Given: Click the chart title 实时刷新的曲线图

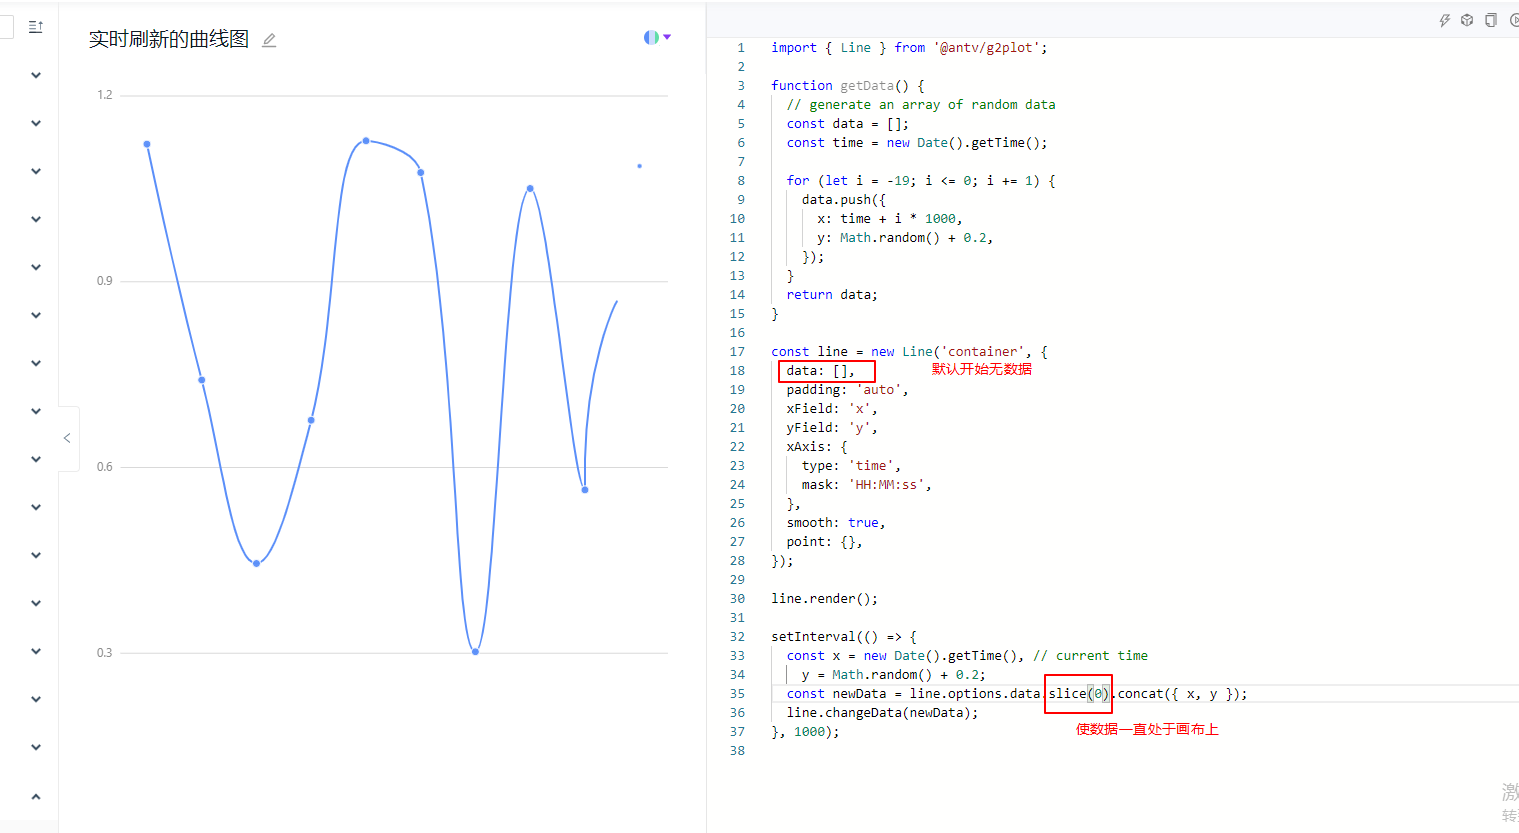Looking at the screenshot, I should click(168, 38).
